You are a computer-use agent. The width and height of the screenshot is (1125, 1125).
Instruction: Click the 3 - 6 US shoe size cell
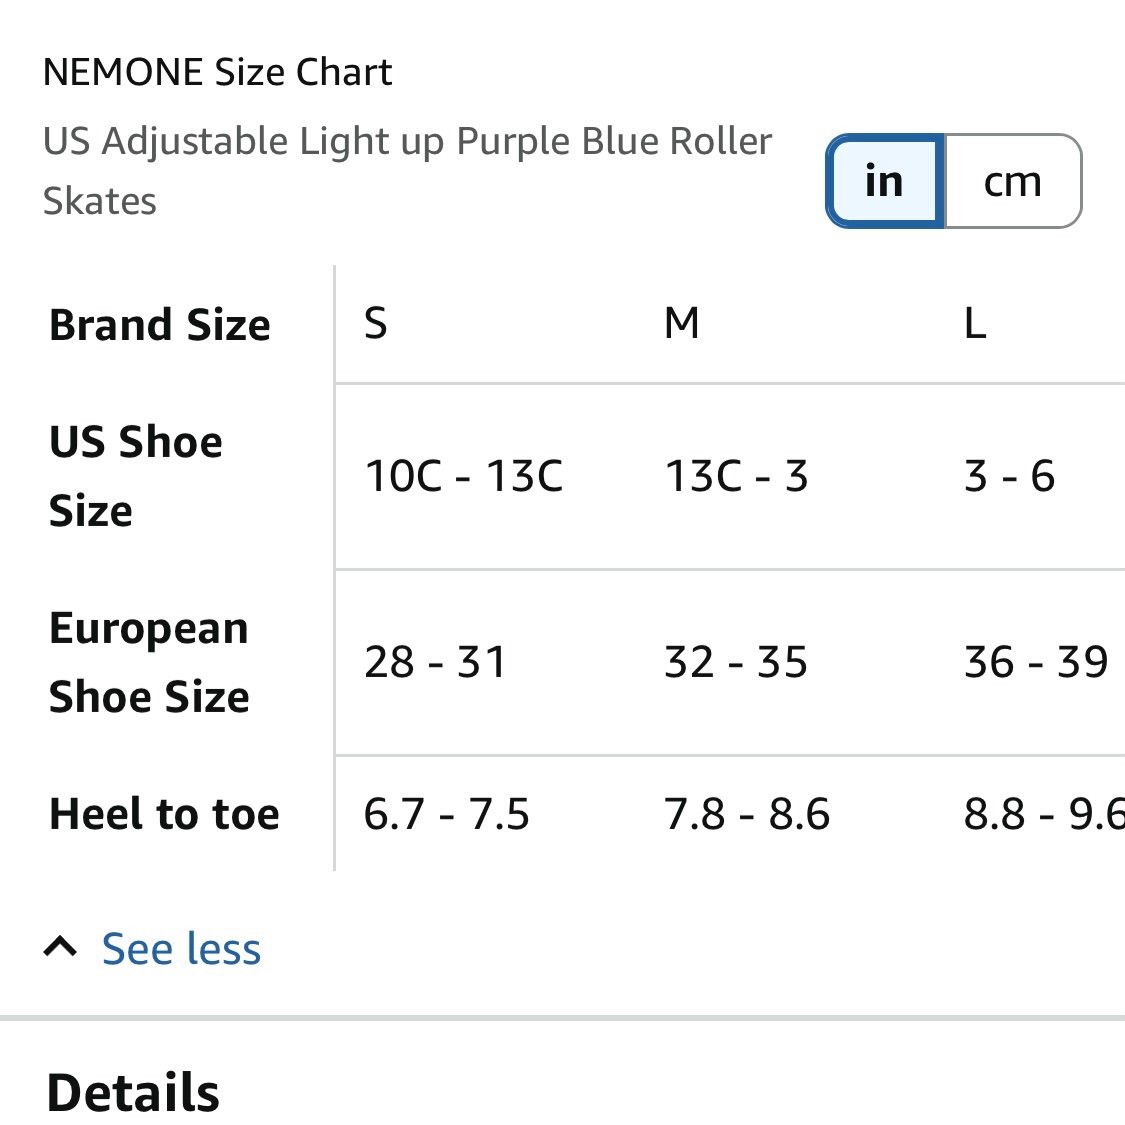point(1009,476)
